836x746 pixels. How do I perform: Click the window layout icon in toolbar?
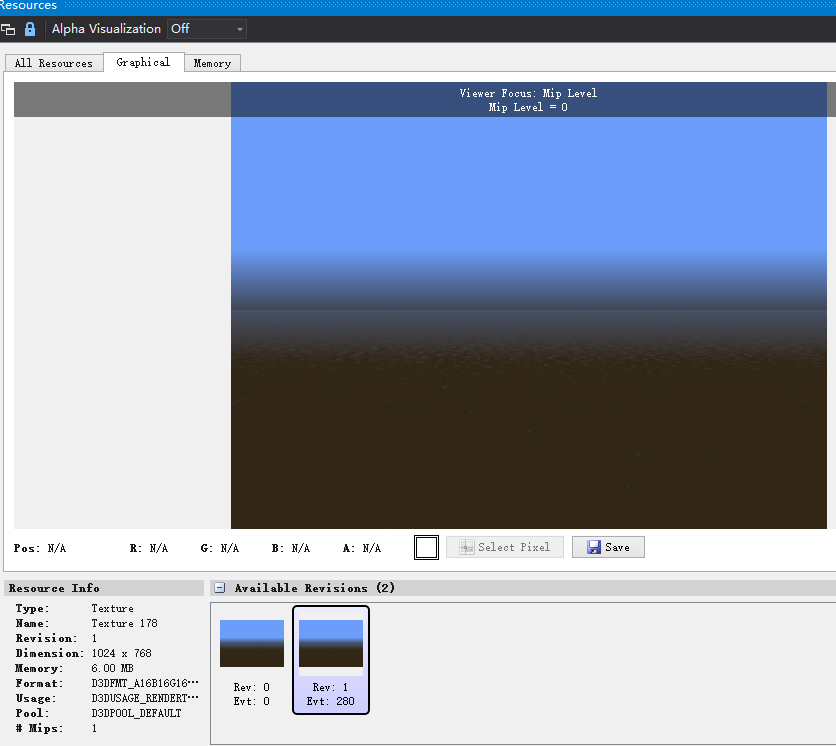(x=8, y=29)
